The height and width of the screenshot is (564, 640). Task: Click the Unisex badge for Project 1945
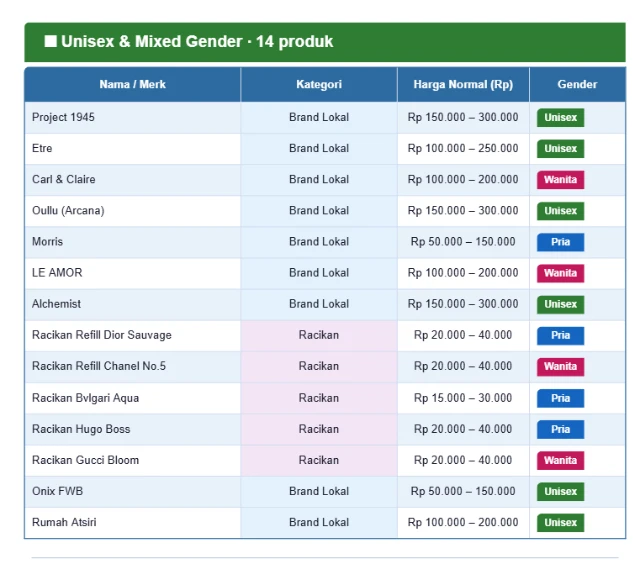point(560,118)
